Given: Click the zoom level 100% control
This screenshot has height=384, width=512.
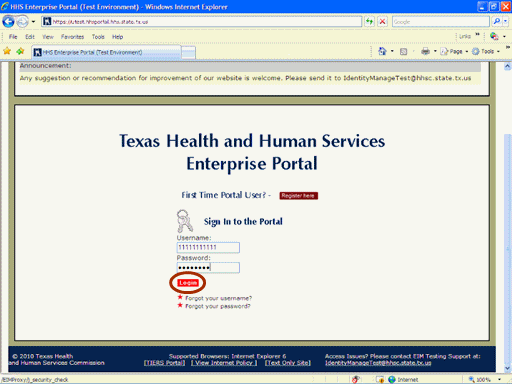Looking at the screenshot, I should point(480,379).
